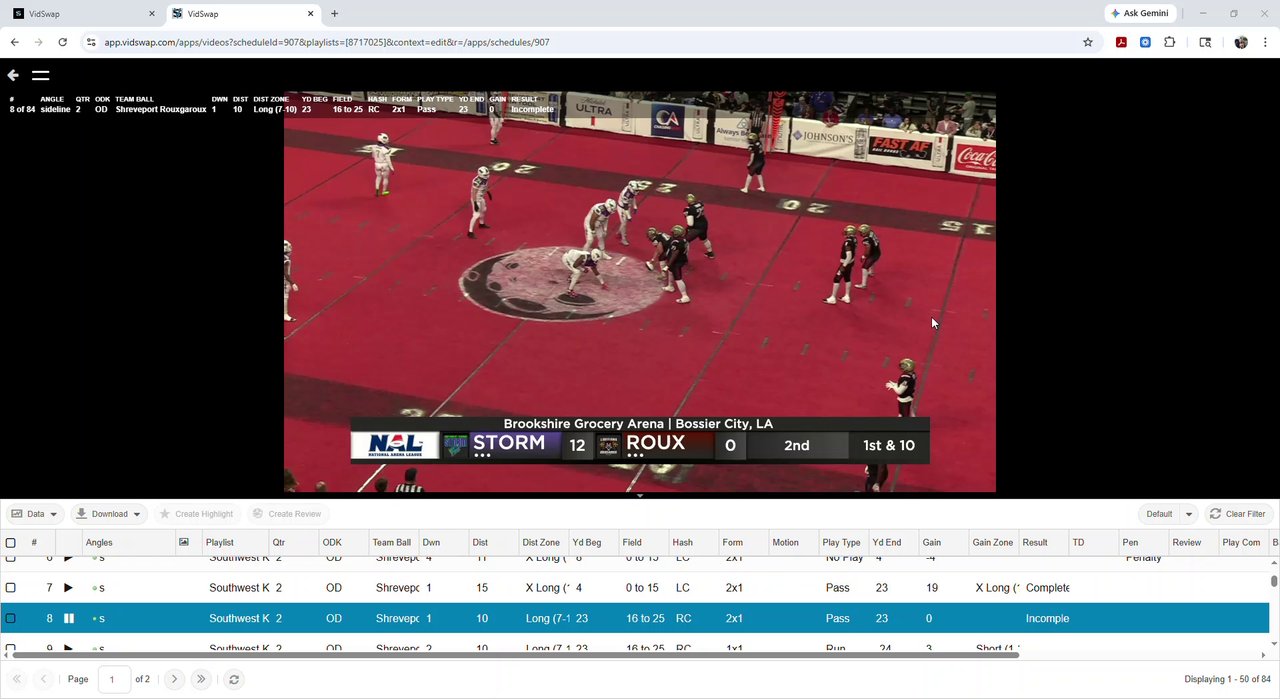Click the vertical scrollbar thumb of the table
This screenshot has width=1280, height=699.
pos(1274,581)
